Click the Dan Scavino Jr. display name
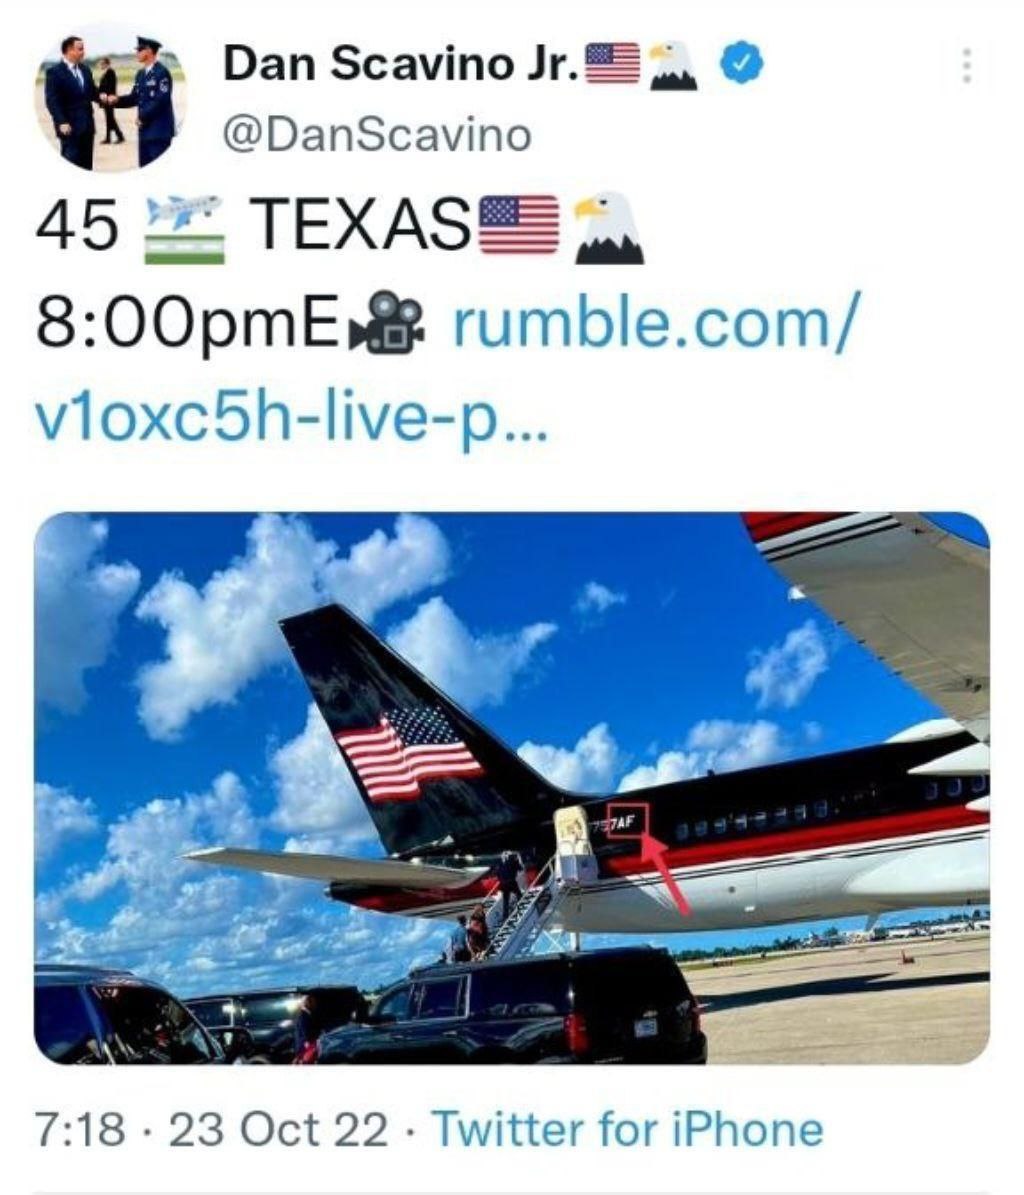Viewport: 1024px width, 1195px height. [401, 63]
